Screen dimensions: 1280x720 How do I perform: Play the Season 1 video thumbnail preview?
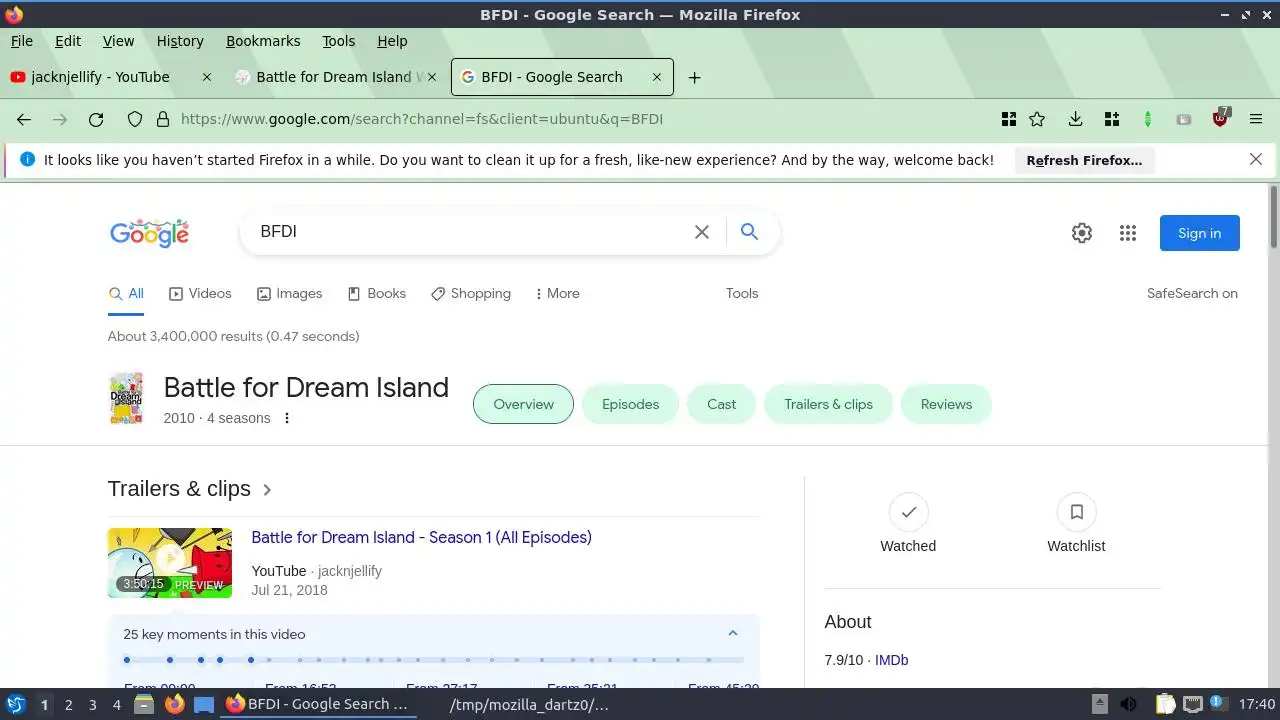[170, 563]
